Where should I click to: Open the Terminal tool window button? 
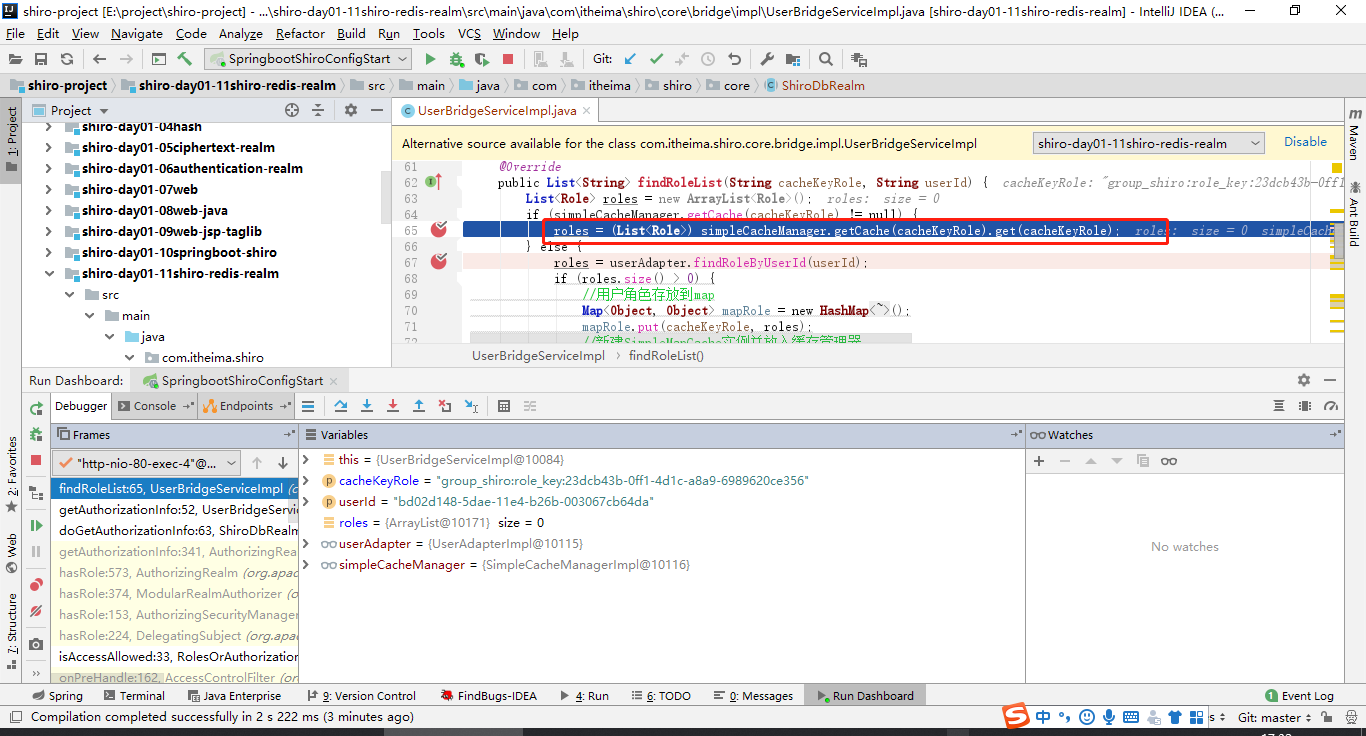click(133, 696)
